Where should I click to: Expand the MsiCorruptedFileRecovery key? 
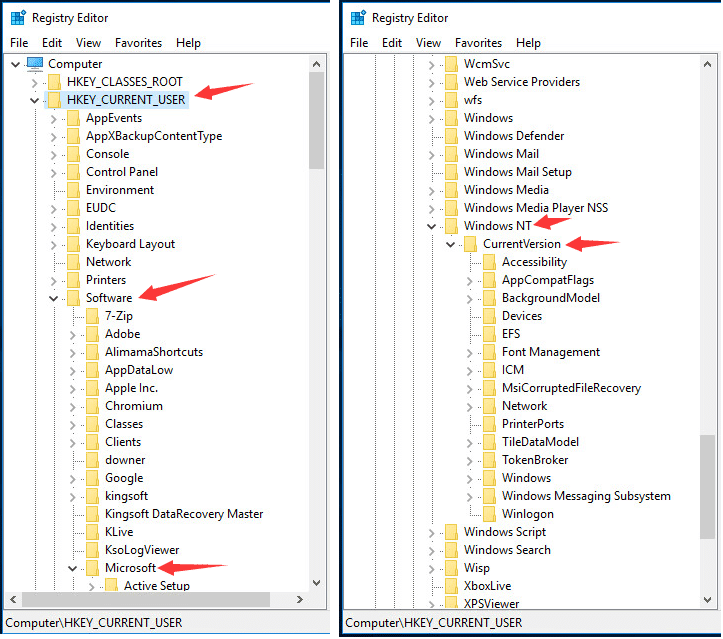pyautogui.click(x=470, y=388)
